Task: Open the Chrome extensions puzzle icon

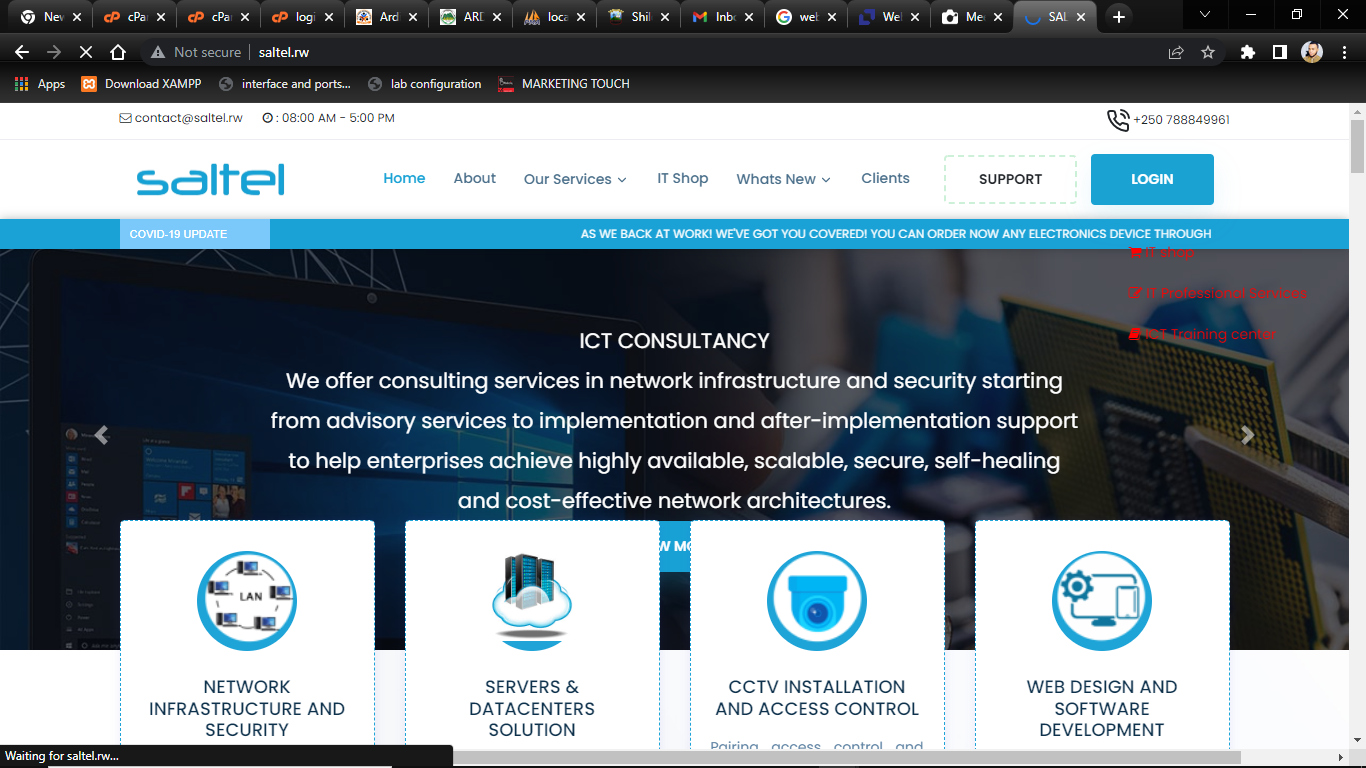Action: click(x=1247, y=52)
